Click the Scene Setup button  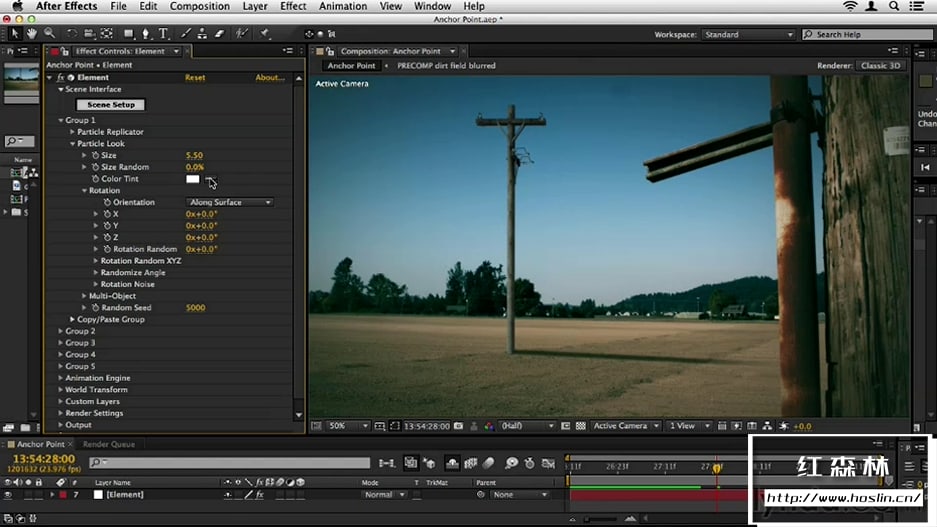click(x=111, y=105)
